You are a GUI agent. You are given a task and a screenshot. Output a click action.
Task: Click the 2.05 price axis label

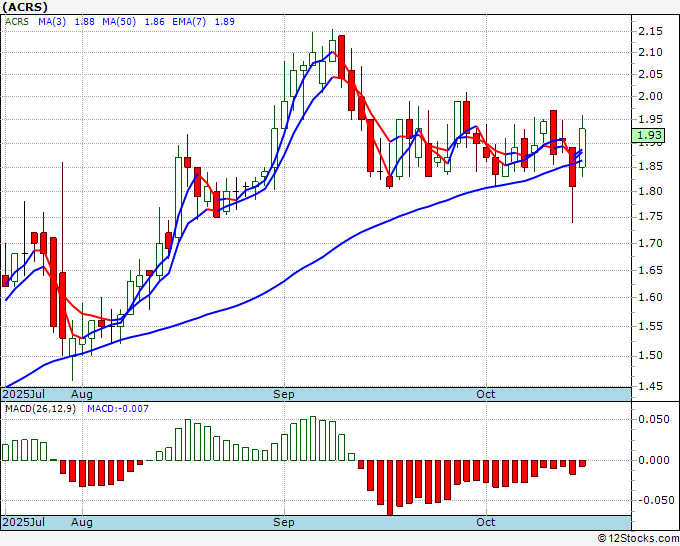pos(650,74)
